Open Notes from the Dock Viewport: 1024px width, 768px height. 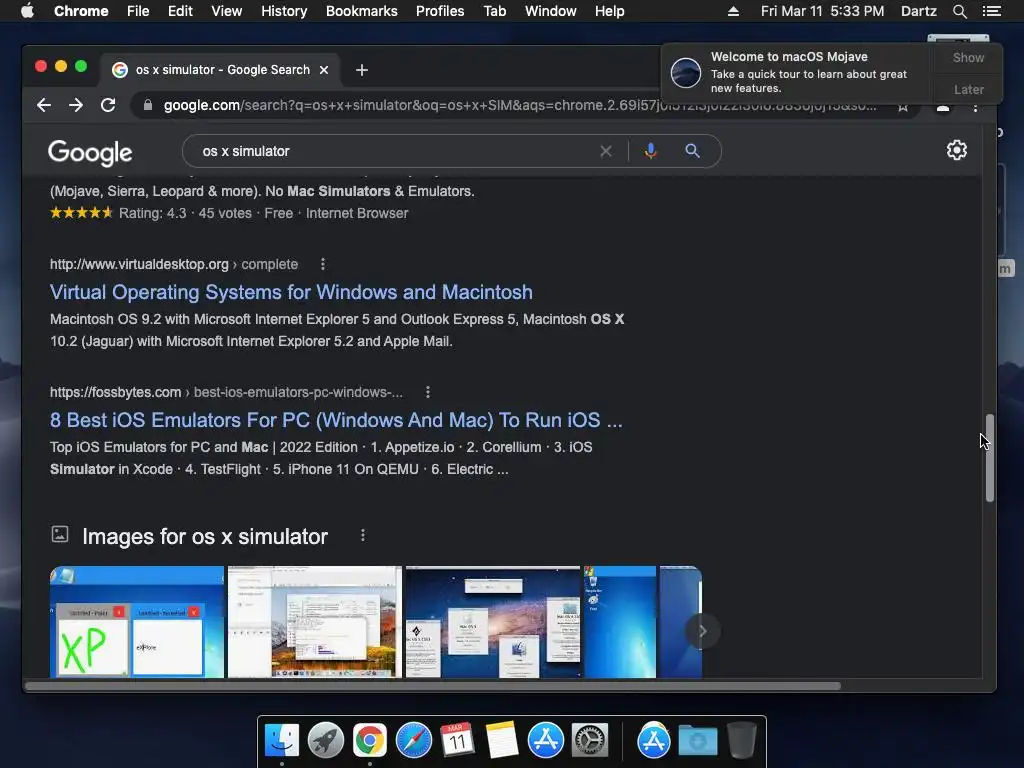click(502, 741)
